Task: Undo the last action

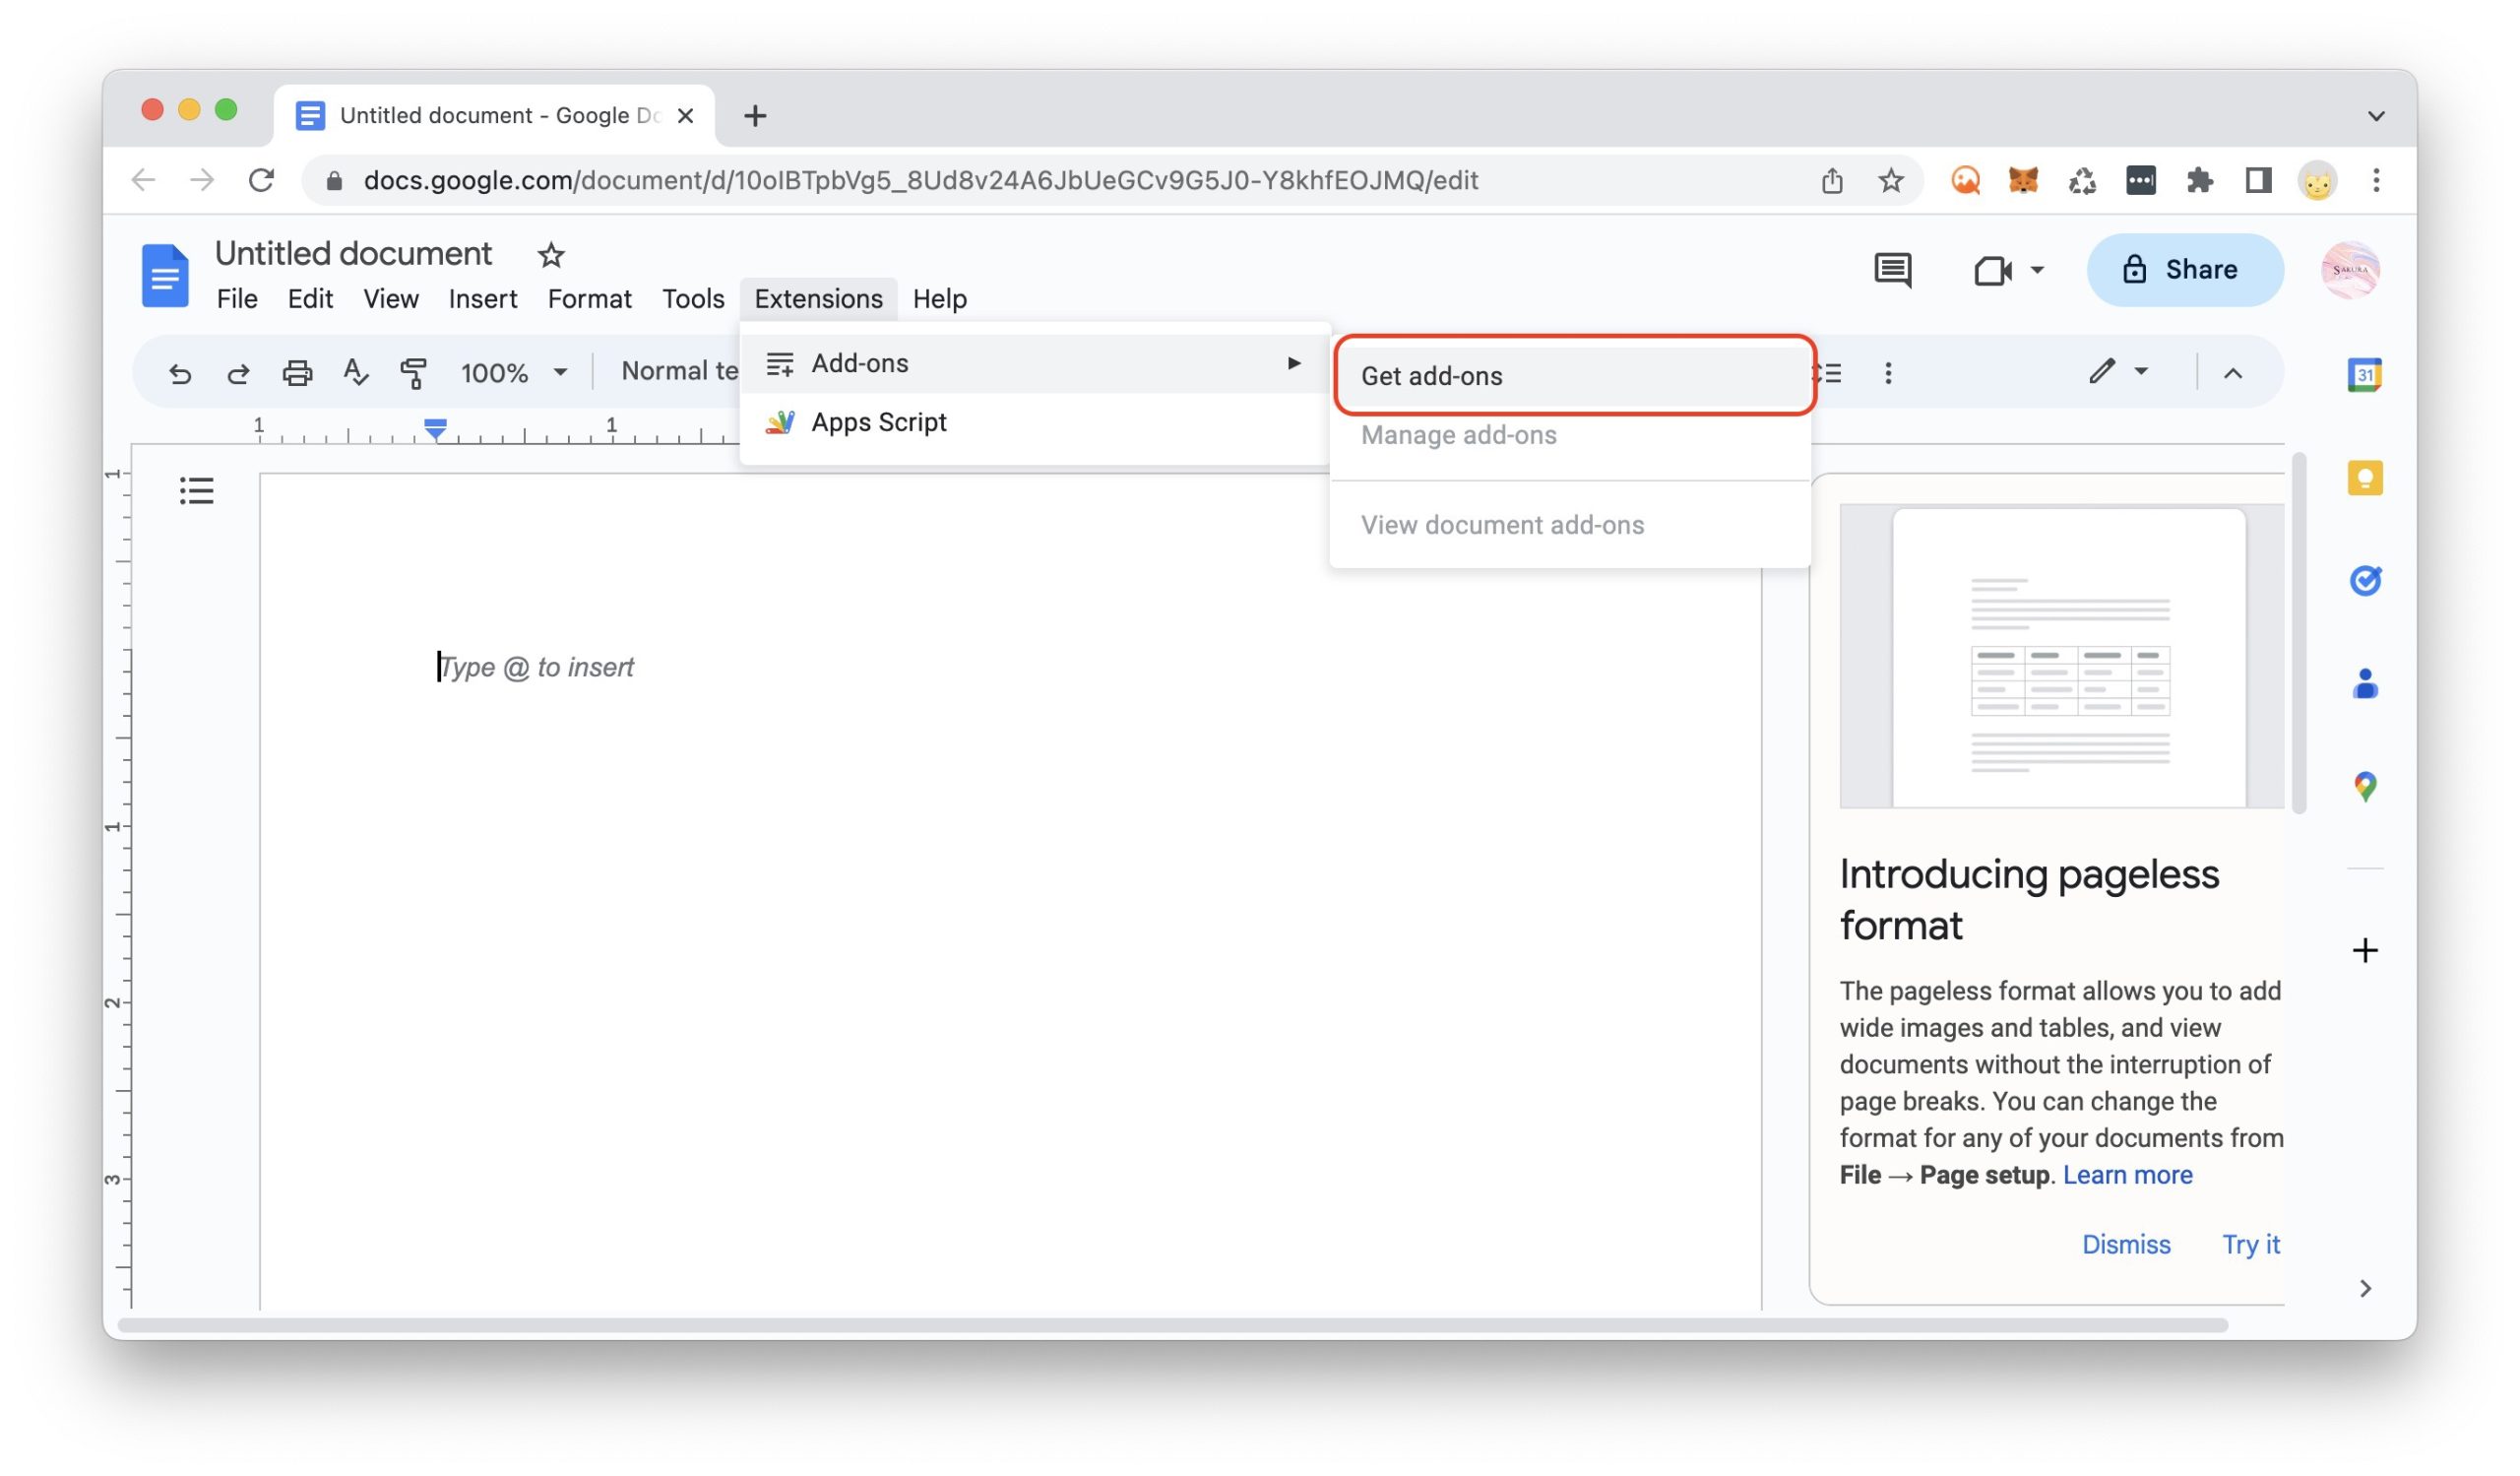Action: pyautogui.click(x=181, y=372)
